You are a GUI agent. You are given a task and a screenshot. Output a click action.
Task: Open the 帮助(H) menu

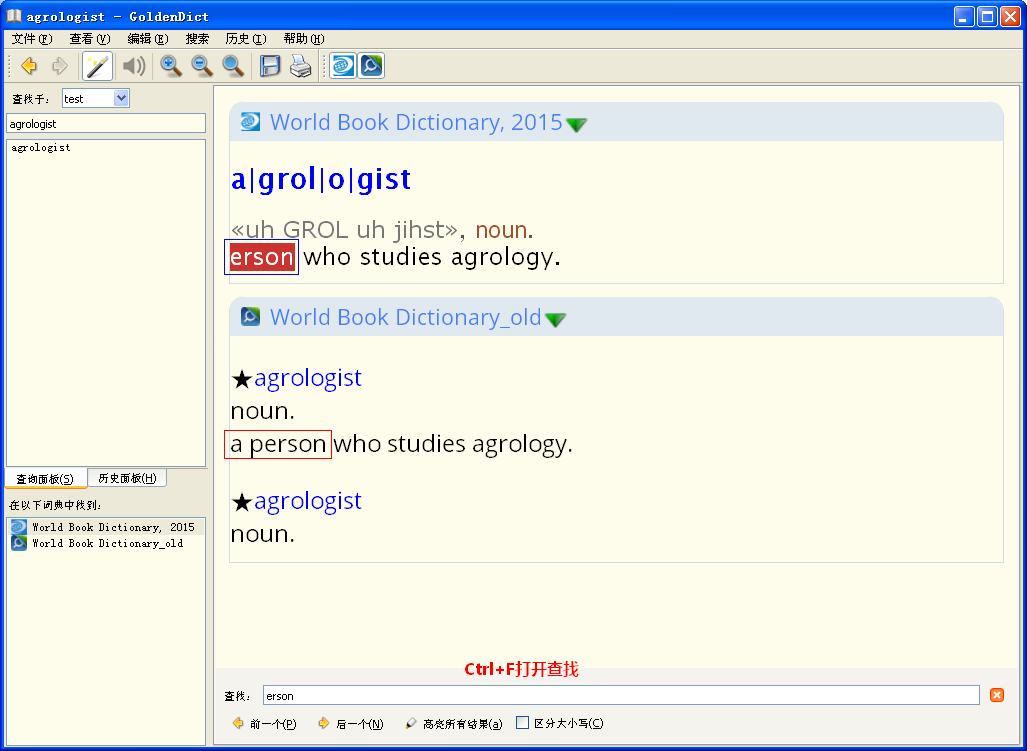click(x=304, y=39)
